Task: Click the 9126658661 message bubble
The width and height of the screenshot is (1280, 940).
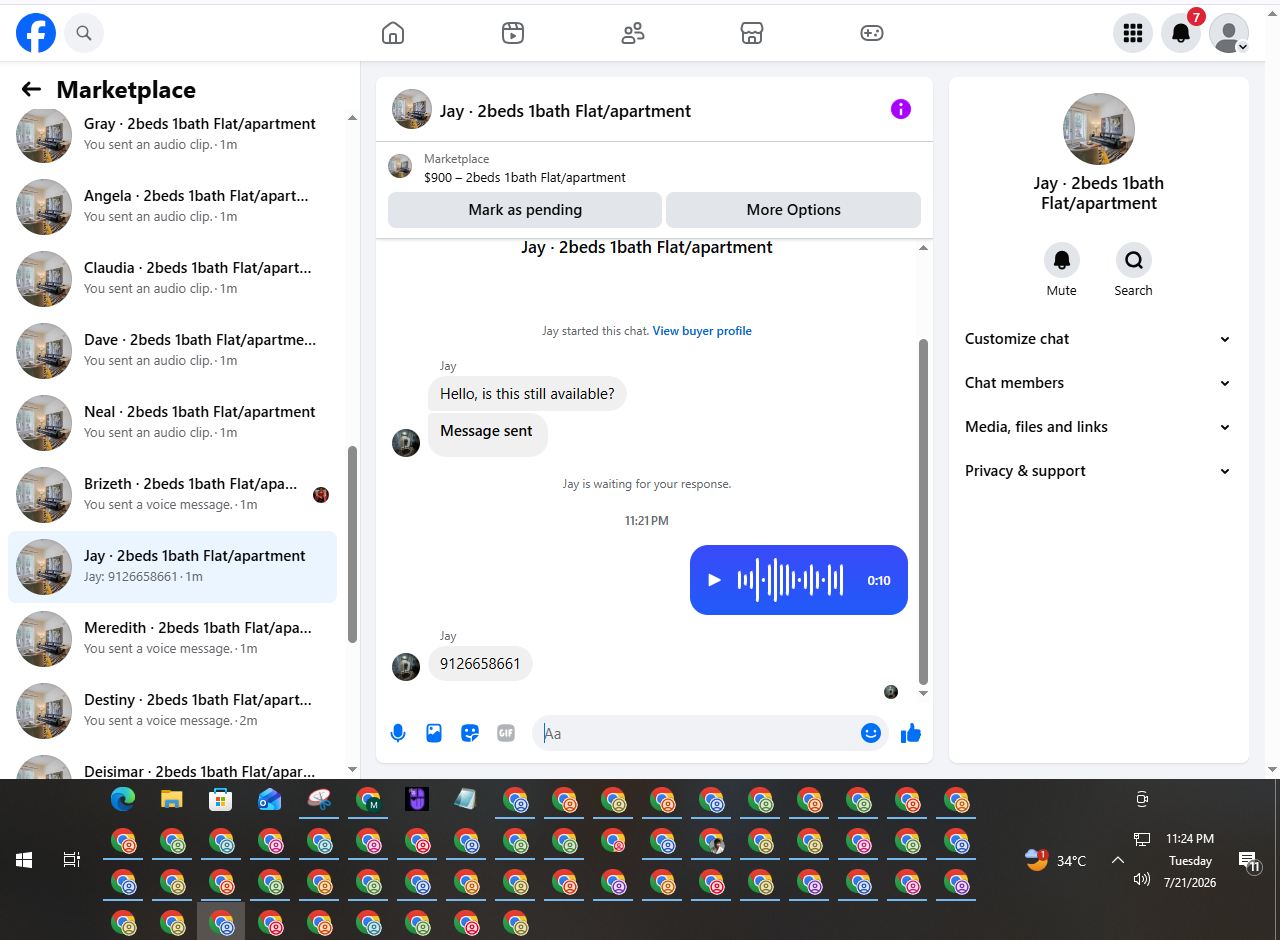Action: pos(480,664)
